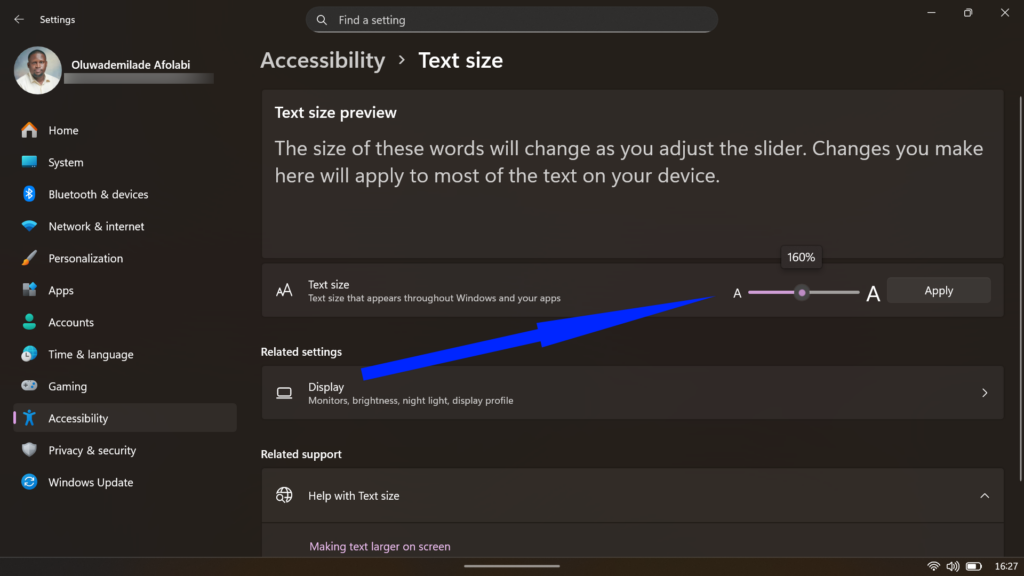
Task: Expand the Display related settings entry
Action: point(632,392)
